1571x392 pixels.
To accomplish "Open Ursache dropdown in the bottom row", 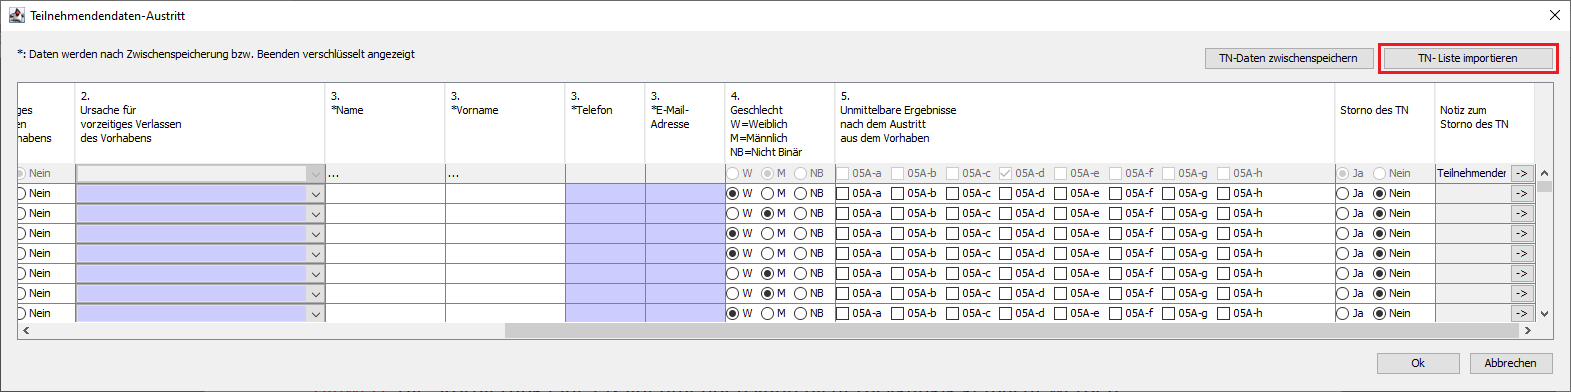I will click(x=315, y=313).
